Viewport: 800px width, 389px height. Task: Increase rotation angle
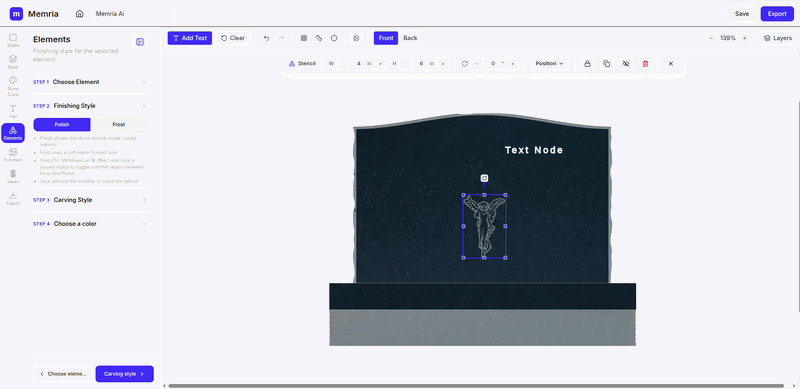click(x=512, y=64)
